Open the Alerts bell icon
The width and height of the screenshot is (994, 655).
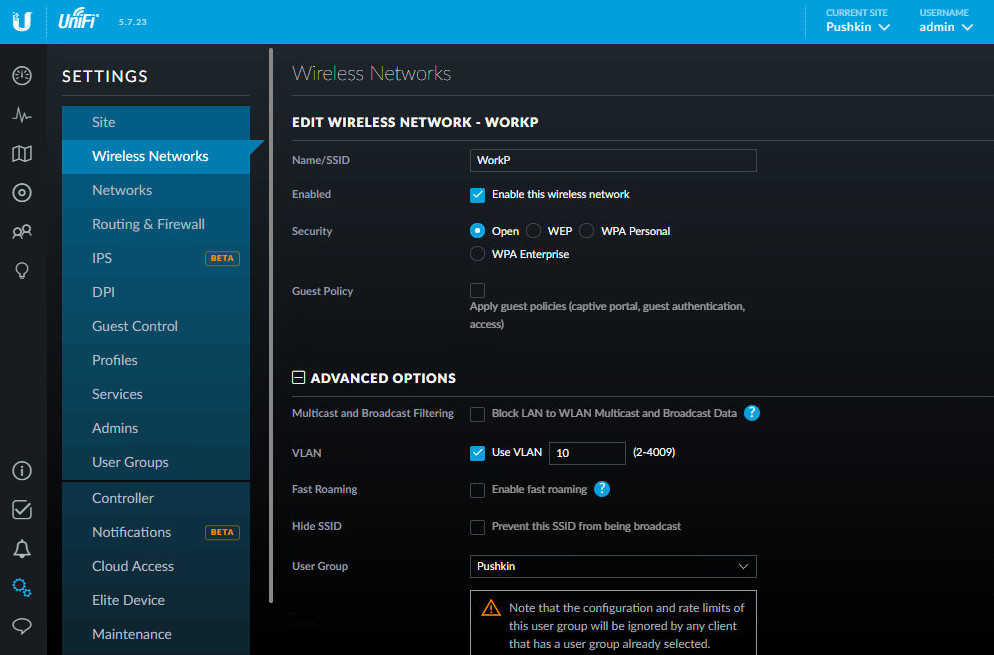(22, 548)
